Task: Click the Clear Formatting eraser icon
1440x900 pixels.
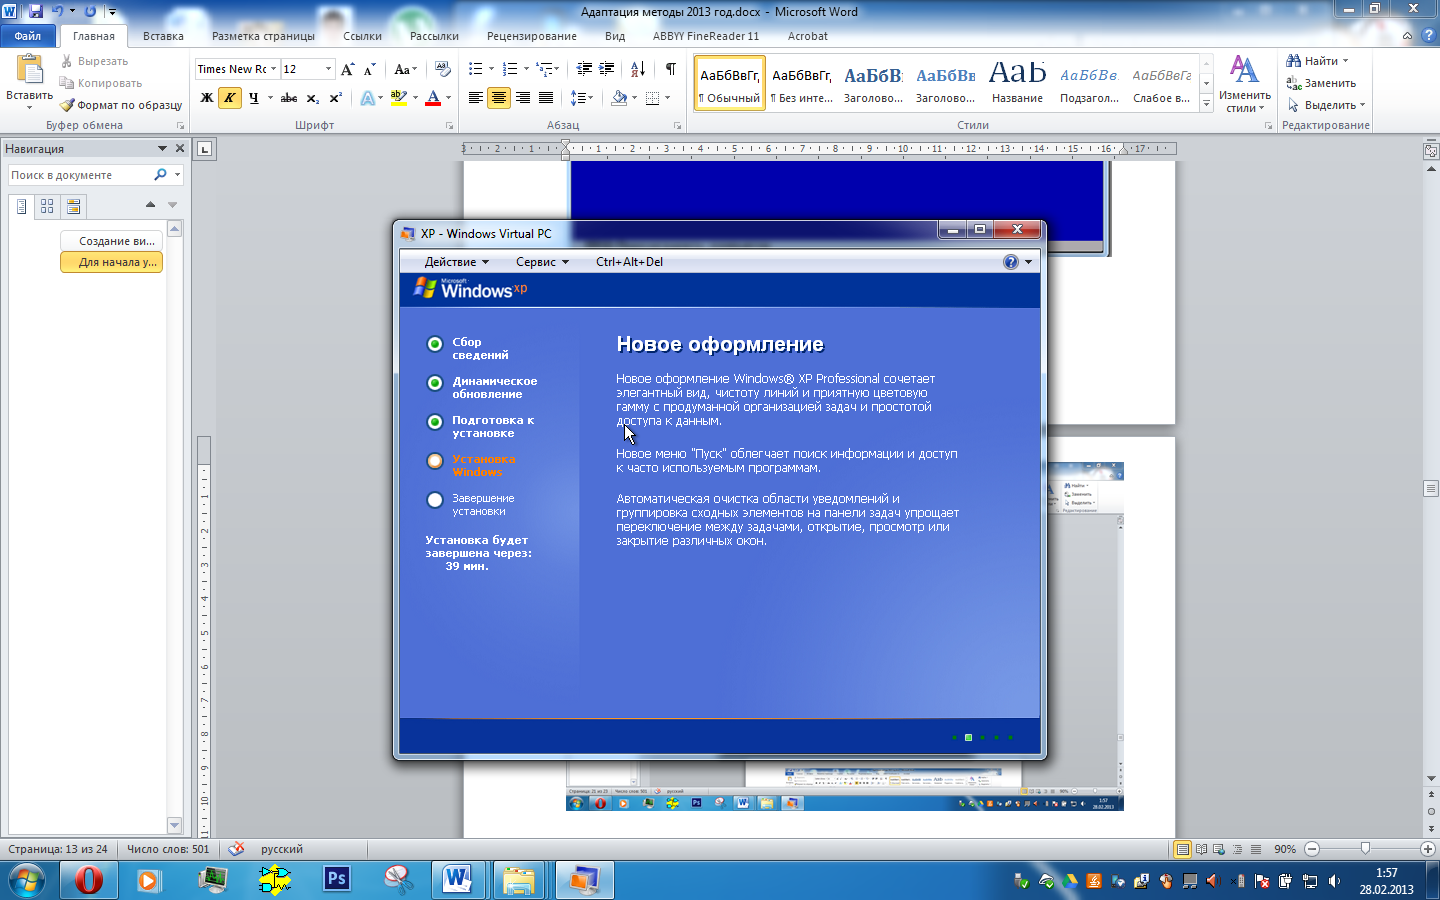Action: [444, 69]
